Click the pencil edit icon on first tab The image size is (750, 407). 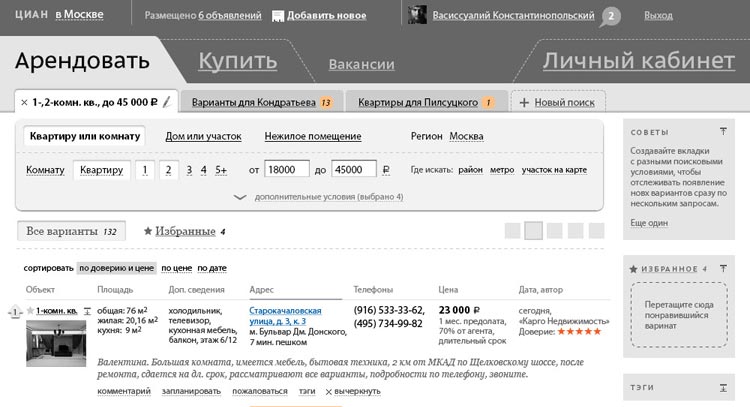[x=167, y=102]
